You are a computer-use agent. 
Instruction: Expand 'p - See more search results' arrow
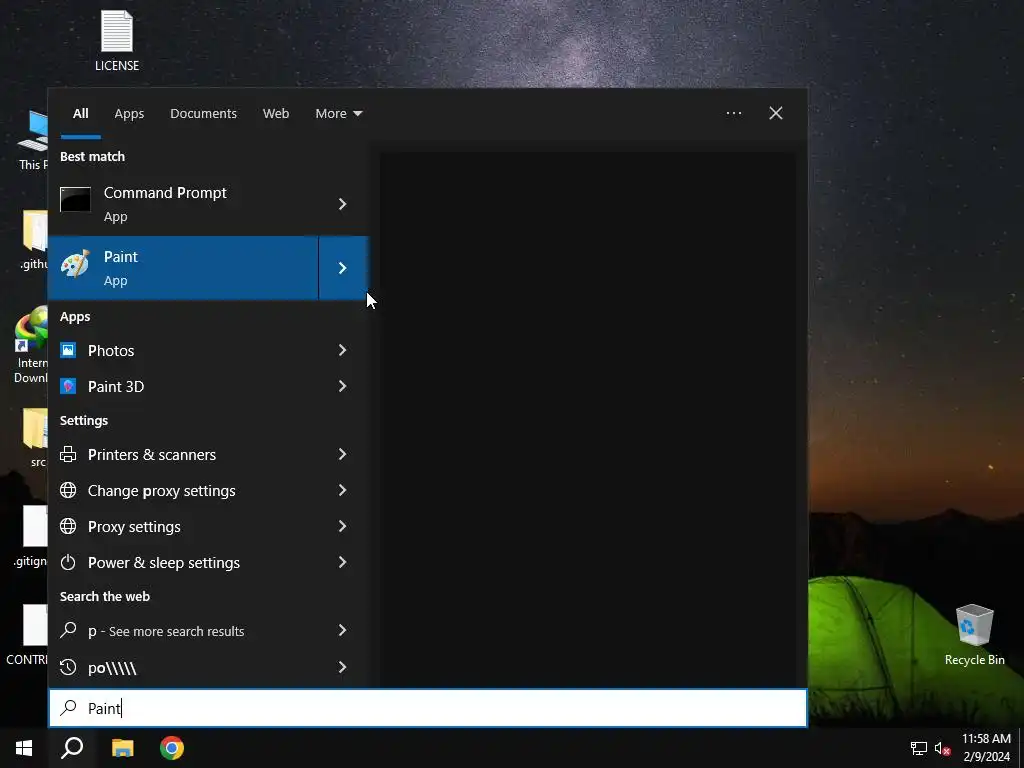click(342, 630)
